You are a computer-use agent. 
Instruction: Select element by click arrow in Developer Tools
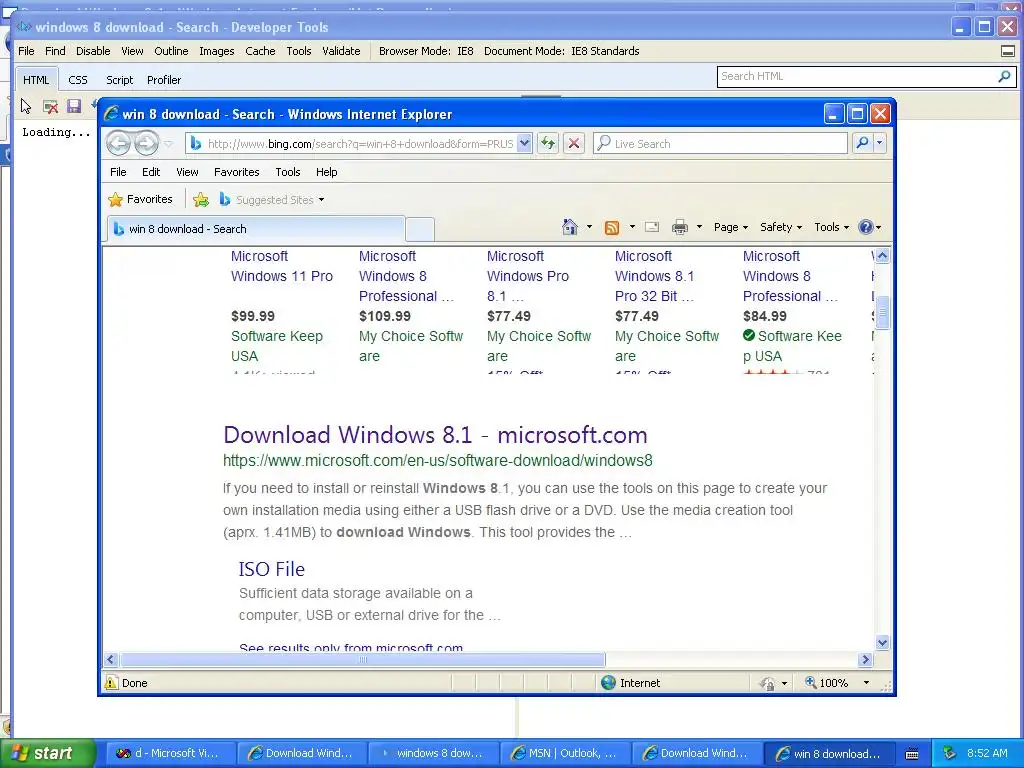(26, 106)
